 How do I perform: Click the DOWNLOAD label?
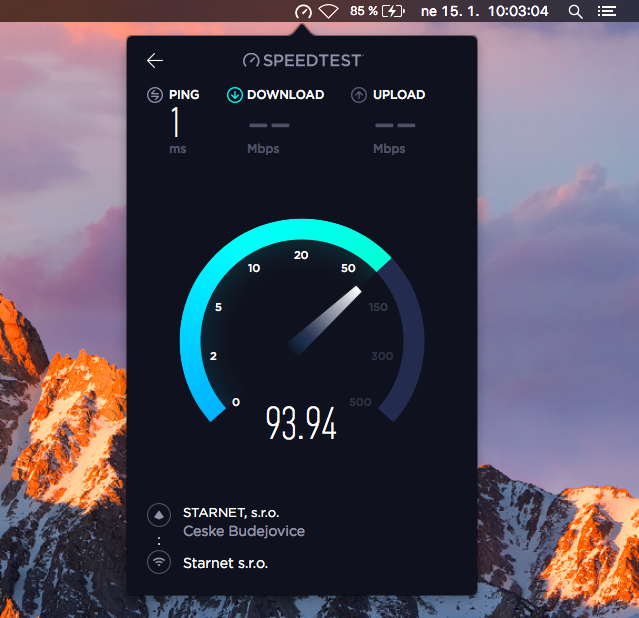(286, 95)
